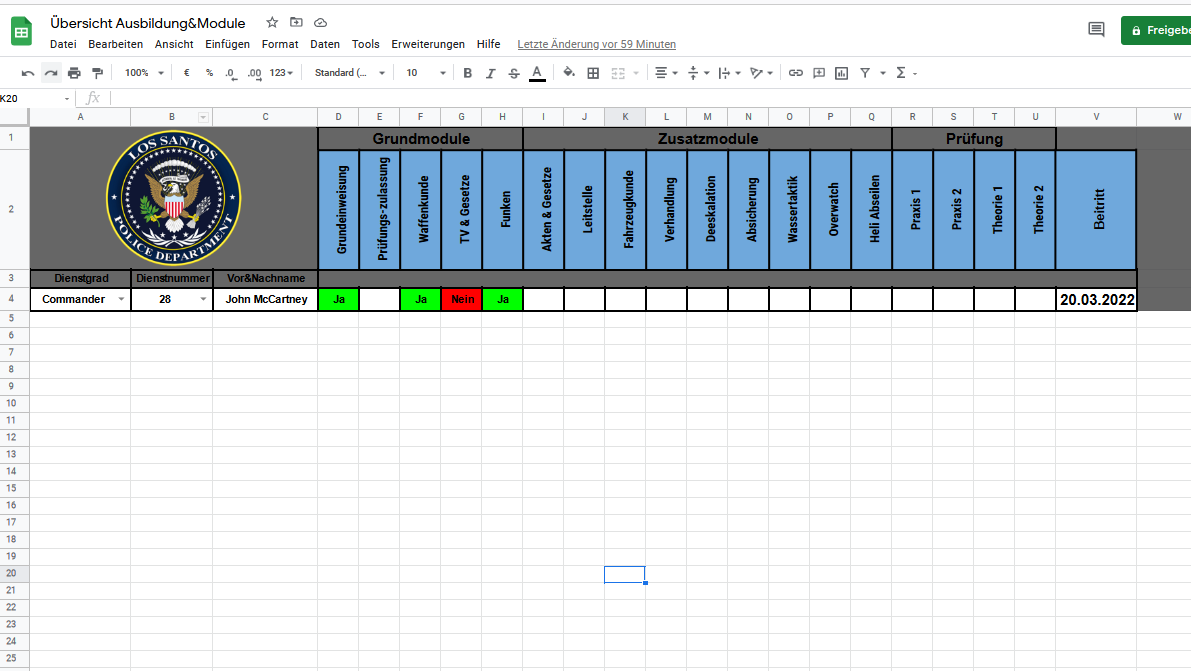Screen dimensions: 1191x671
Task: Open the Erweiterungen menu
Action: (x=428, y=44)
